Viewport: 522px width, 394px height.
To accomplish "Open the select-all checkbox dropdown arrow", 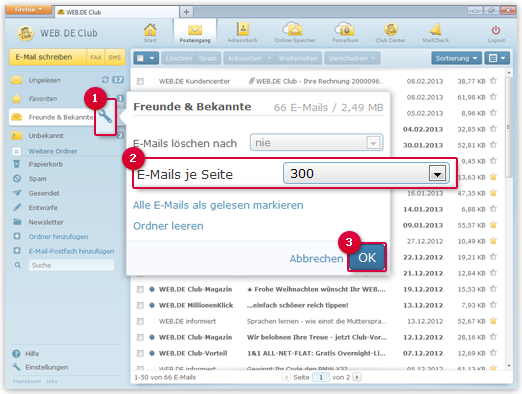I will (152, 58).
